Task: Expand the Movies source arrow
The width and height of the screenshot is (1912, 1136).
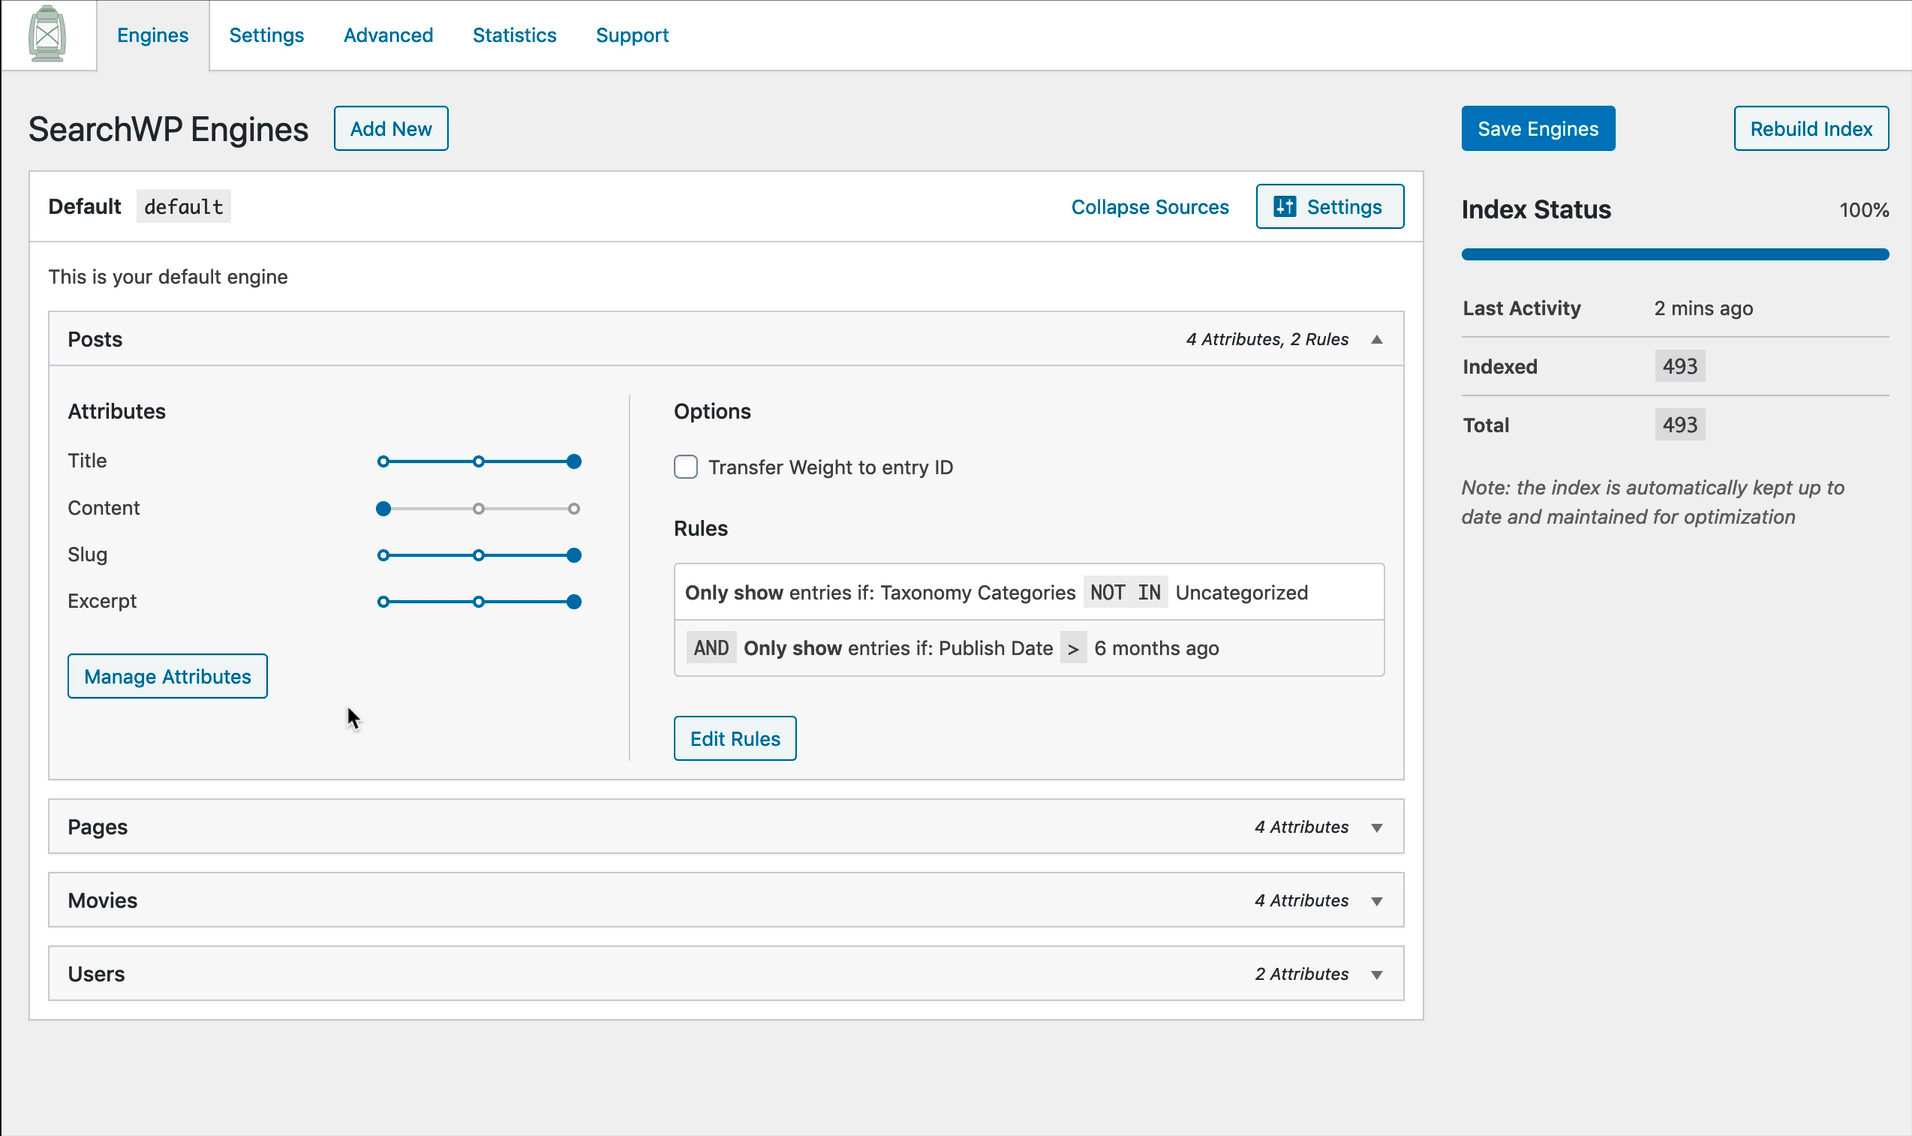Action: point(1377,902)
